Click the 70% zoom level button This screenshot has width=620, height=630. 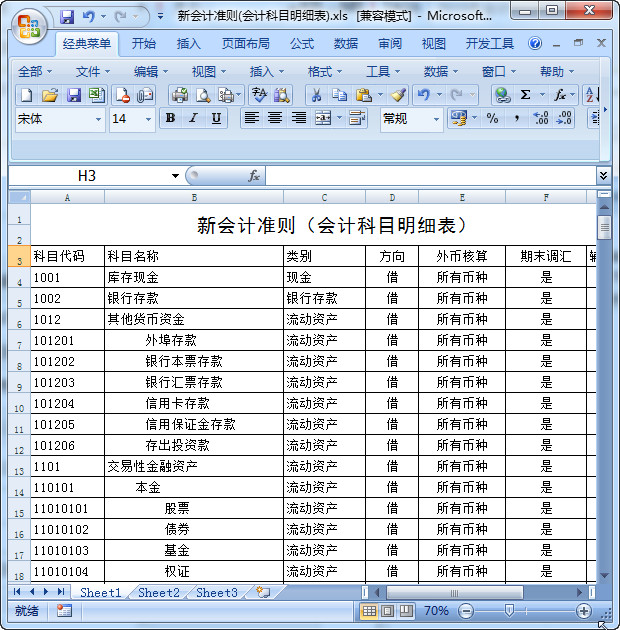tap(436, 611)
